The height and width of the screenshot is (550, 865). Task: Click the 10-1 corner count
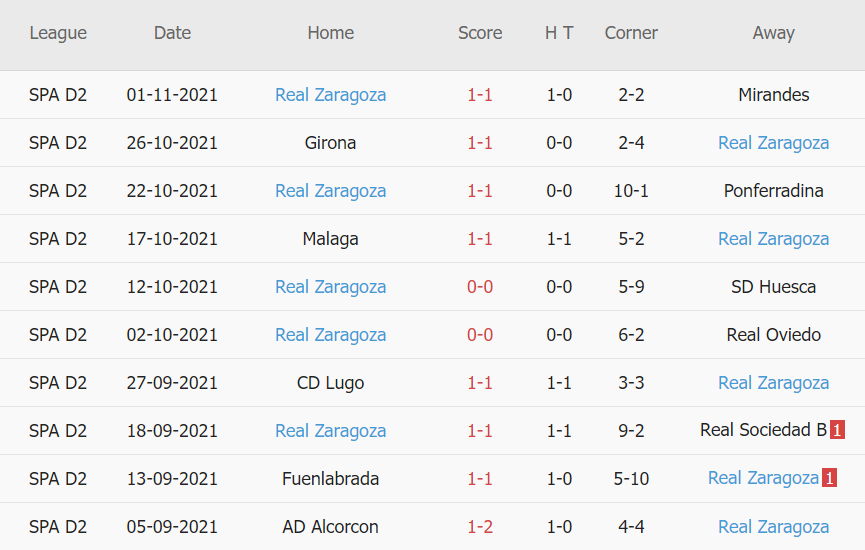(x=631, y=191)
